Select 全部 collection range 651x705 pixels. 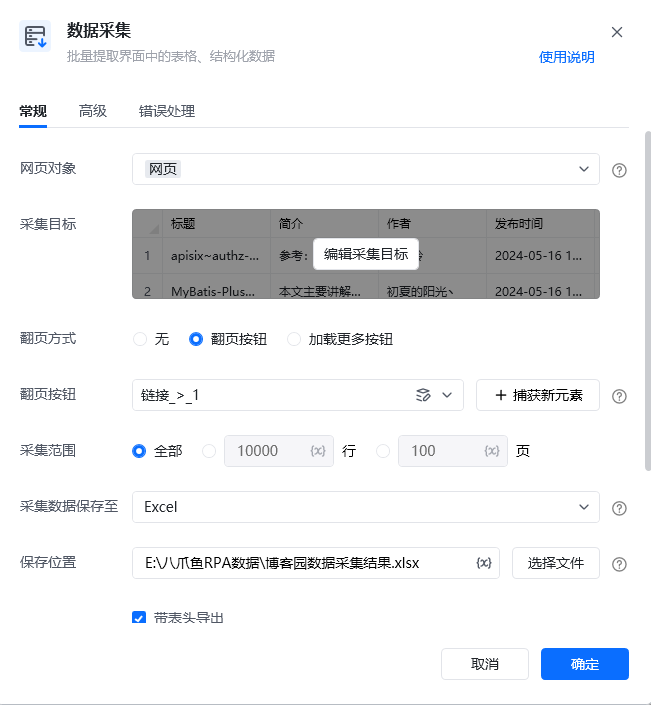pyautogui.click(x=139, y=451)
